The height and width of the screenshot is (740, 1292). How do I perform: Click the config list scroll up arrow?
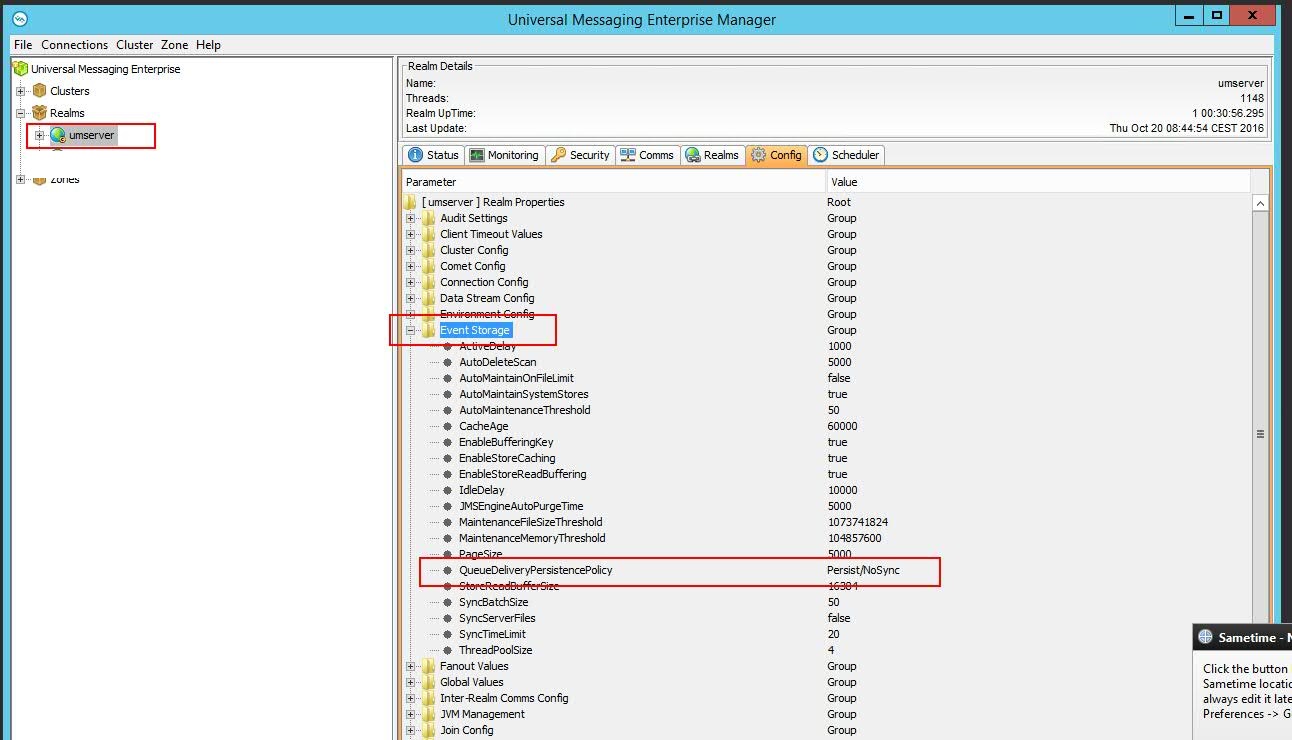(x=1260, y=203)
